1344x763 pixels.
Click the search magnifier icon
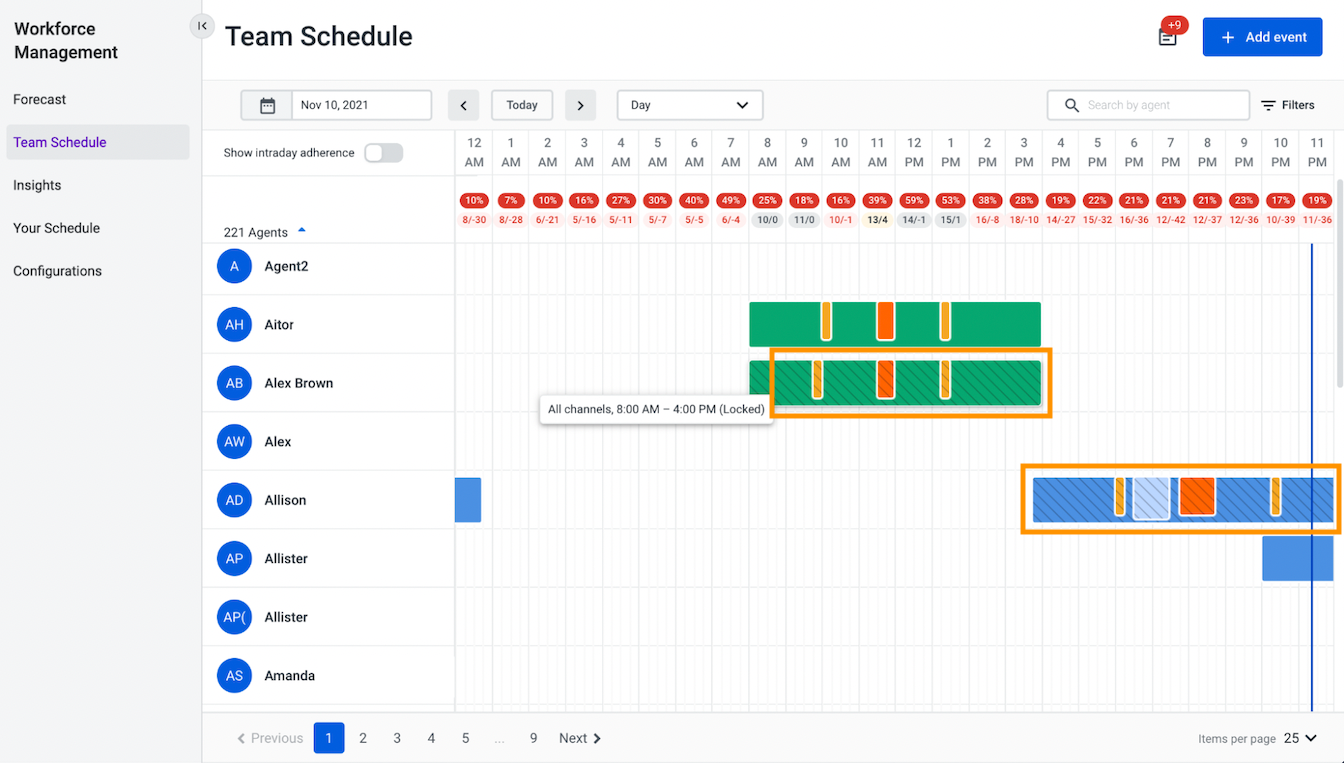[1072, 105]
